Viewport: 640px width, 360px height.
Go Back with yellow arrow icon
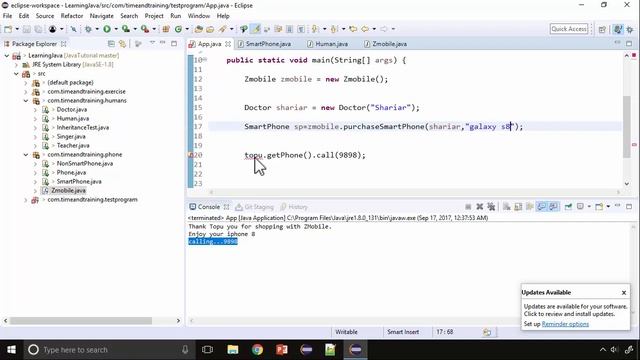365,29
